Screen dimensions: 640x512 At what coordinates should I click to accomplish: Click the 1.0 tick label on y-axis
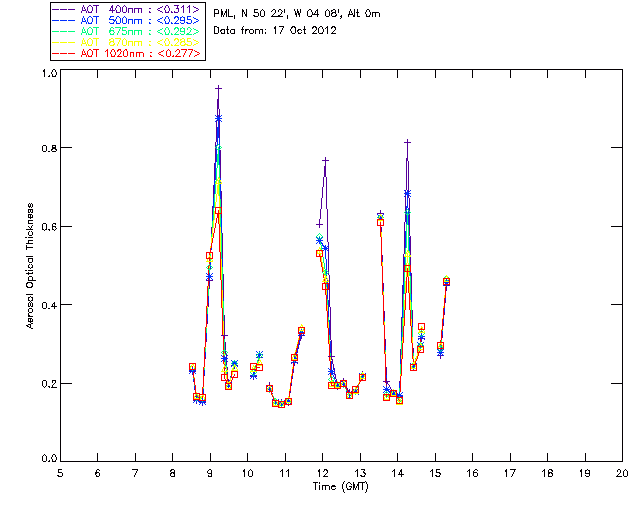point(48,74)
